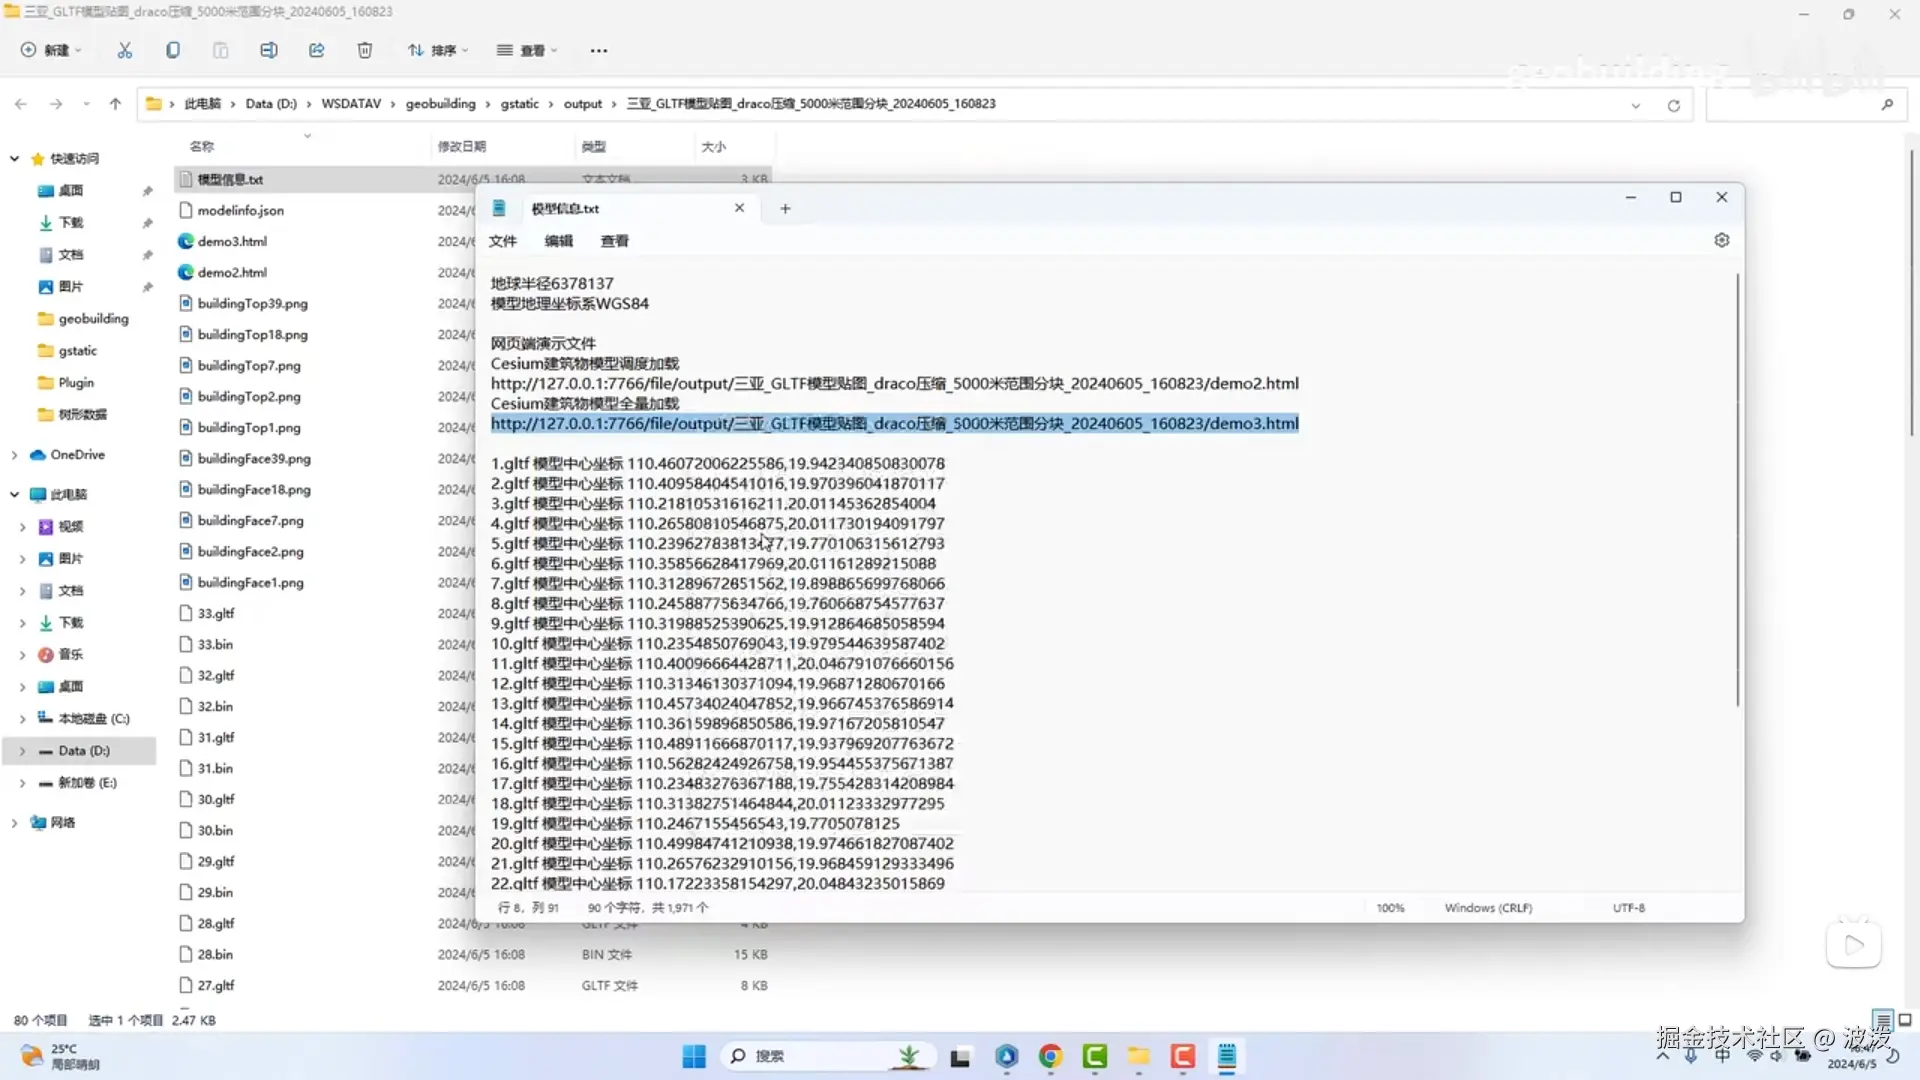This screenshot has height=1080, width=1920.
Task: Expand the Data (D:) tree node
Action: click(x=22, y=751)
